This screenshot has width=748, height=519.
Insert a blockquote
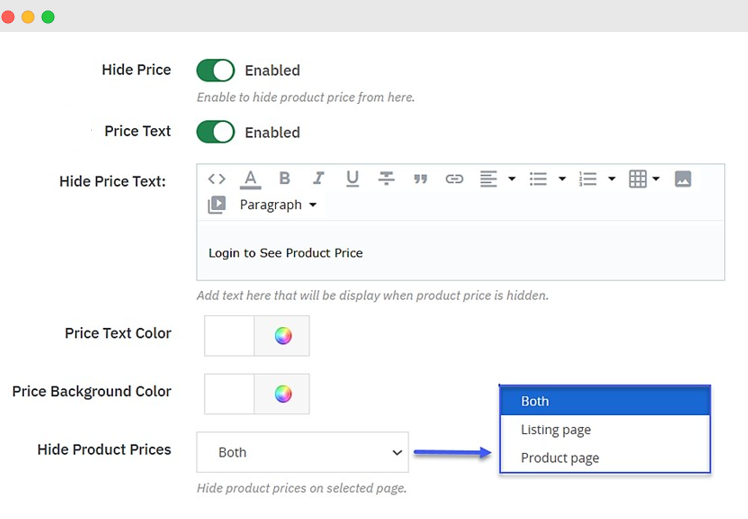point(420,179)
